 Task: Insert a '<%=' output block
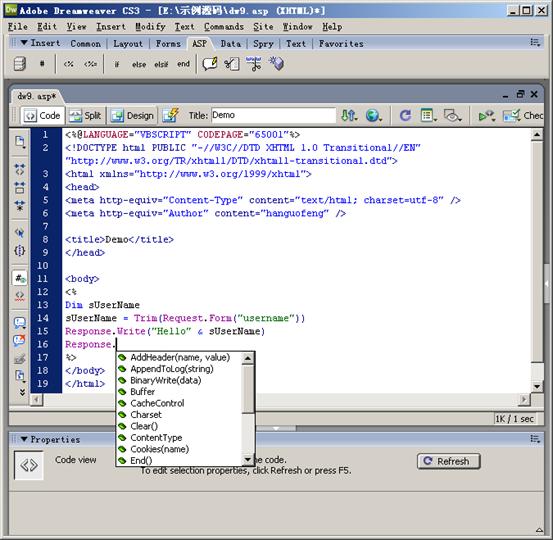coord(91,64)
